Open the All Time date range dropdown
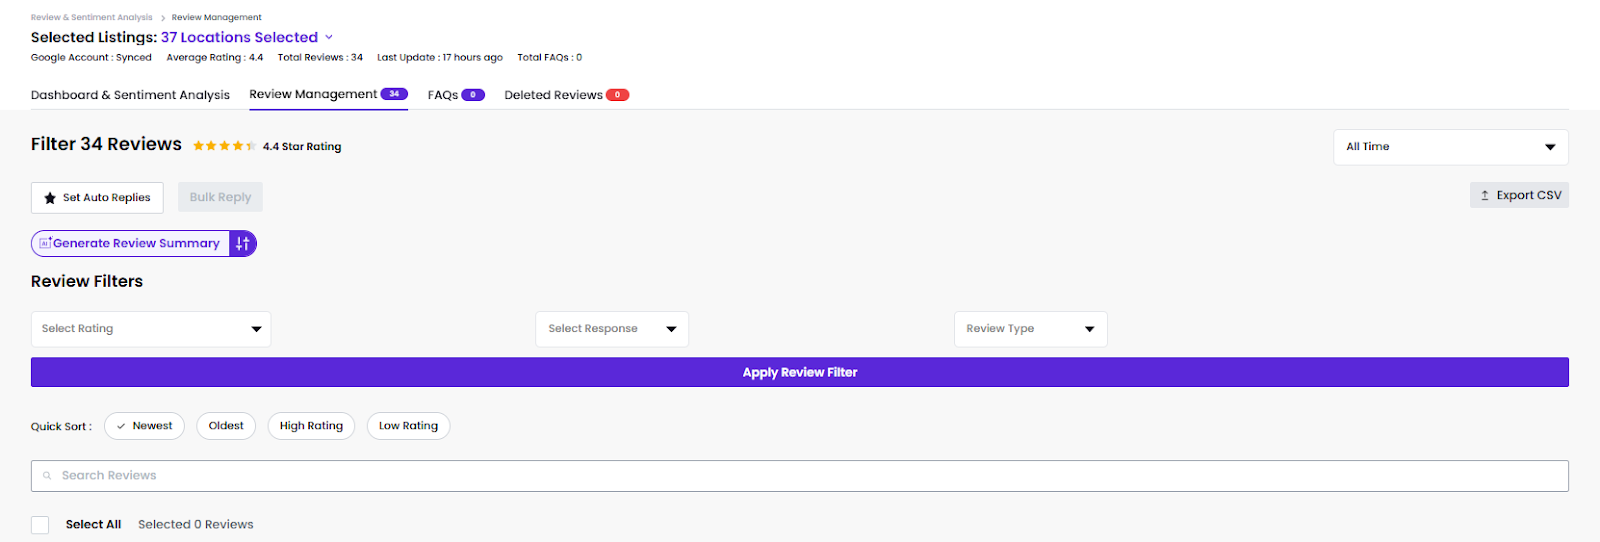The width and height of the screenshot is (1600, 542). pos(1450,147)
